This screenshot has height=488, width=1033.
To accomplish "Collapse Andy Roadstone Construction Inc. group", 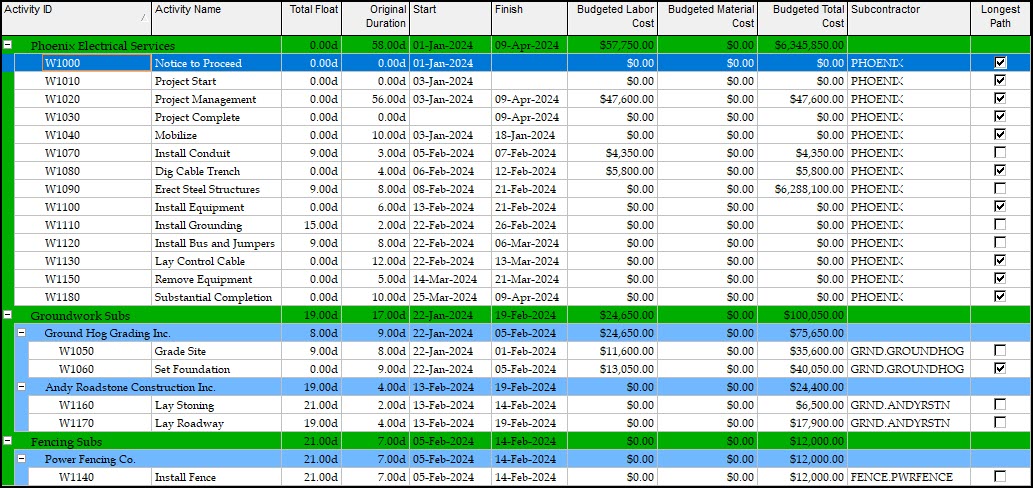I will [22, 387].
